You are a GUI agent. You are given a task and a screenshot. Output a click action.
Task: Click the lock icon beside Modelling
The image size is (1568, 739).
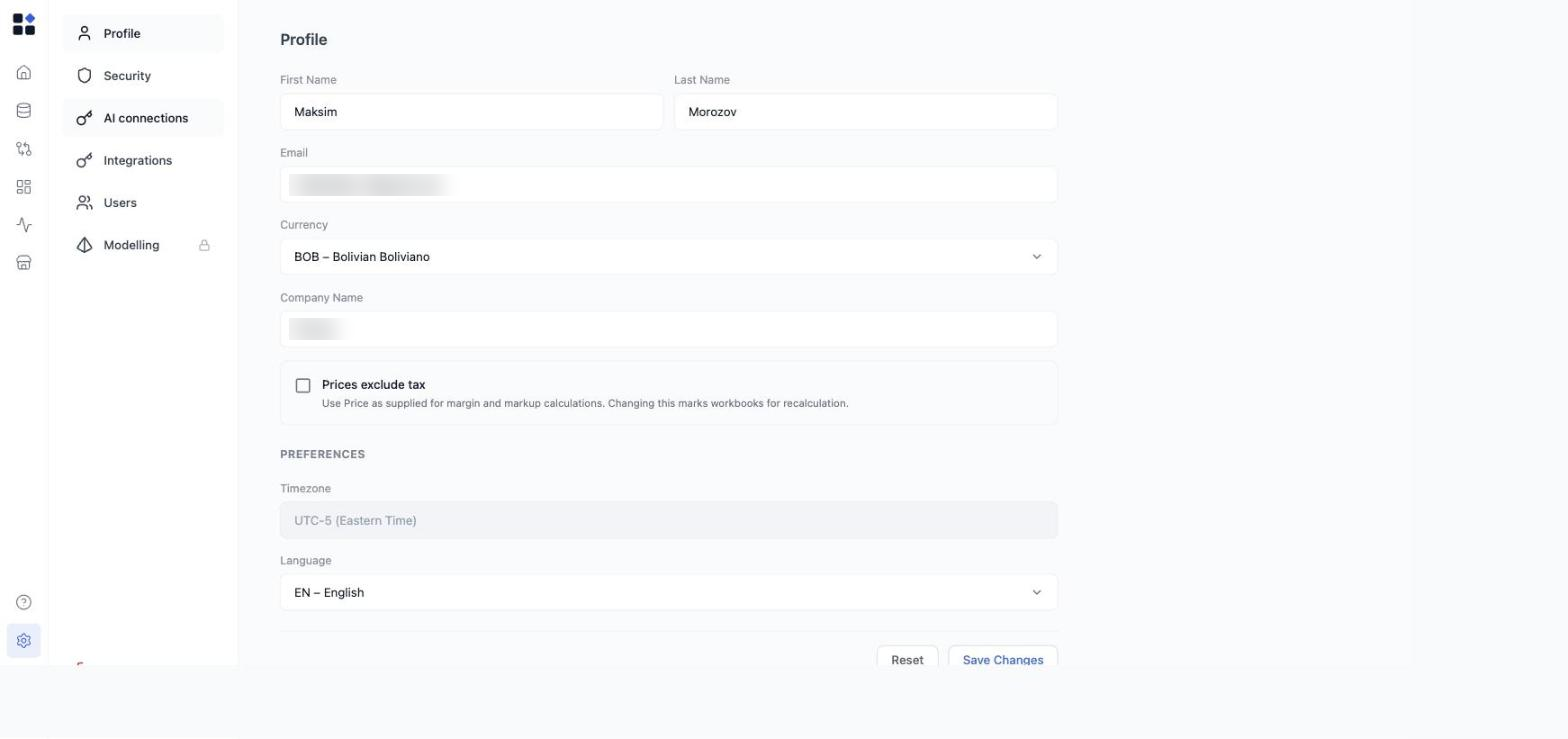point(204,245)
